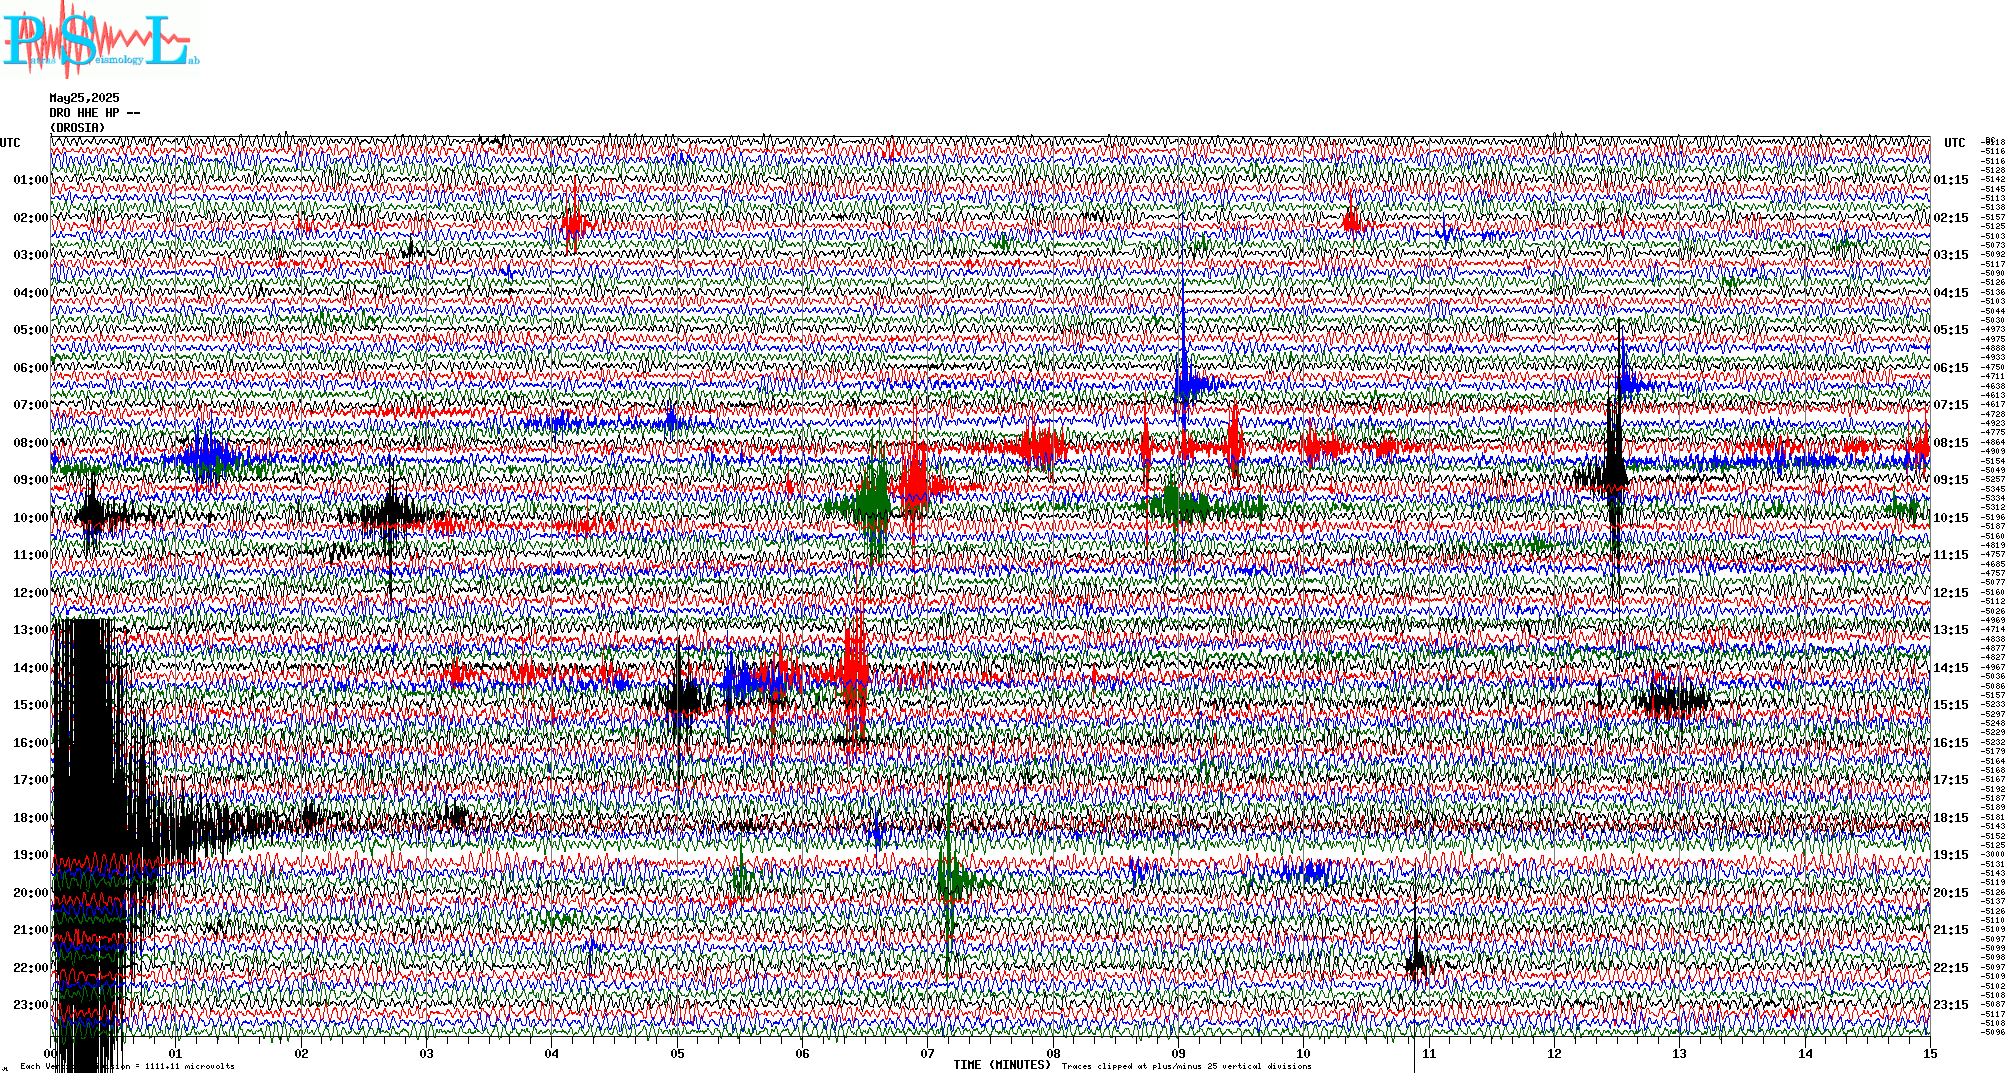Click the 10:00 hour label
The image size is (2010, 1080).
pos(31,518)
